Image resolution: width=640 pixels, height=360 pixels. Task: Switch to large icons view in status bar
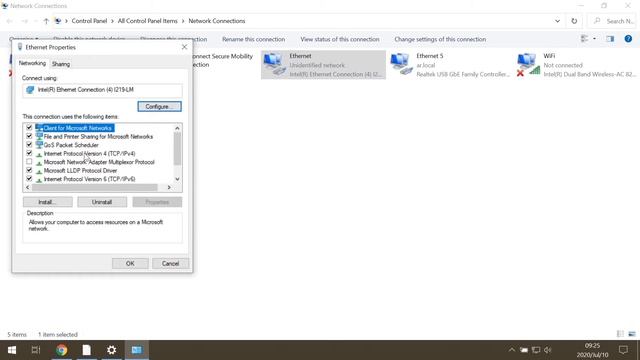point(632,334)
